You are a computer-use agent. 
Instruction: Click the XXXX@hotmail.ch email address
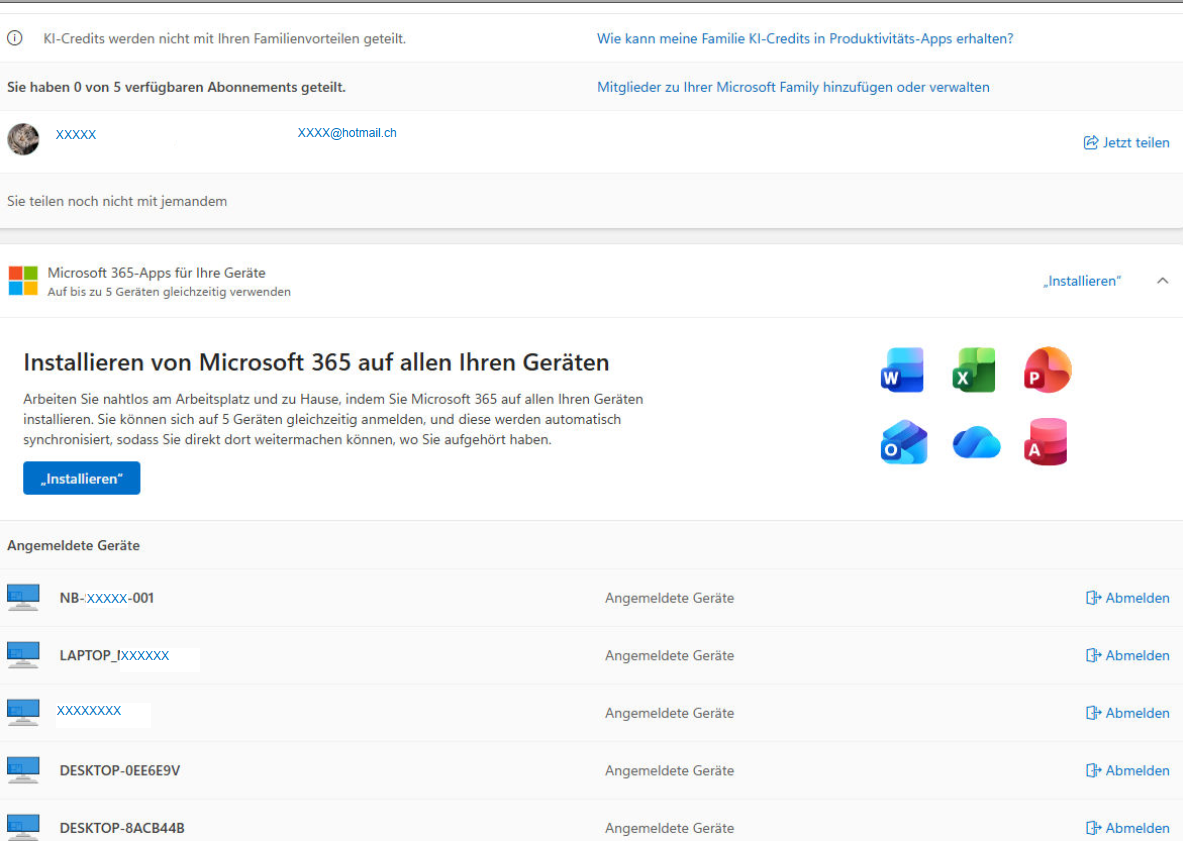click(347, 133)
